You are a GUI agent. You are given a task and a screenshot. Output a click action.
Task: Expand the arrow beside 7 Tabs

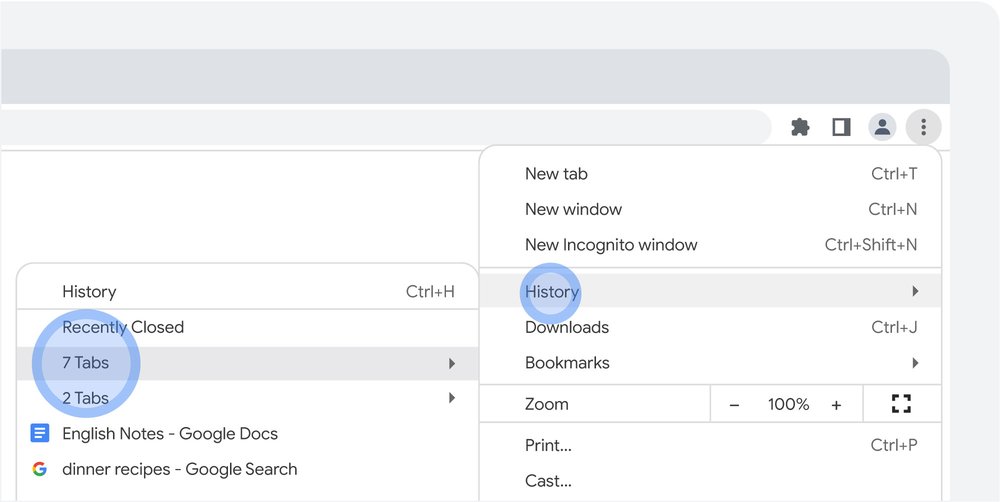452,364
